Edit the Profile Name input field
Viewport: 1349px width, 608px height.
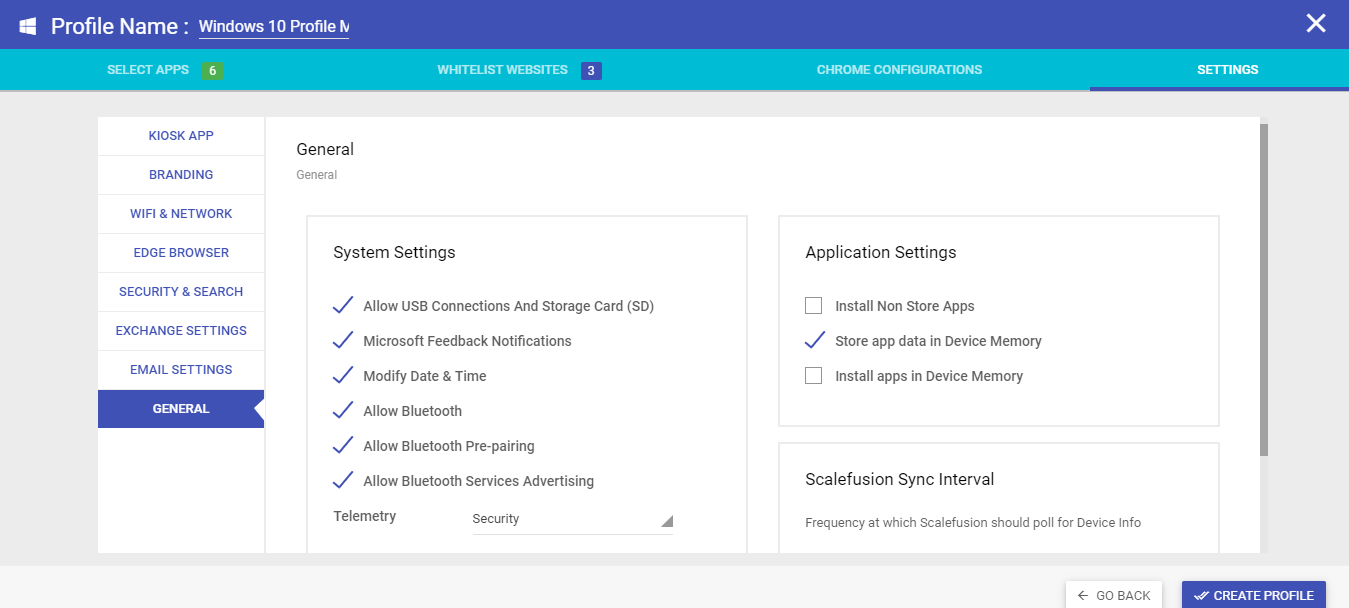point(274,26)
